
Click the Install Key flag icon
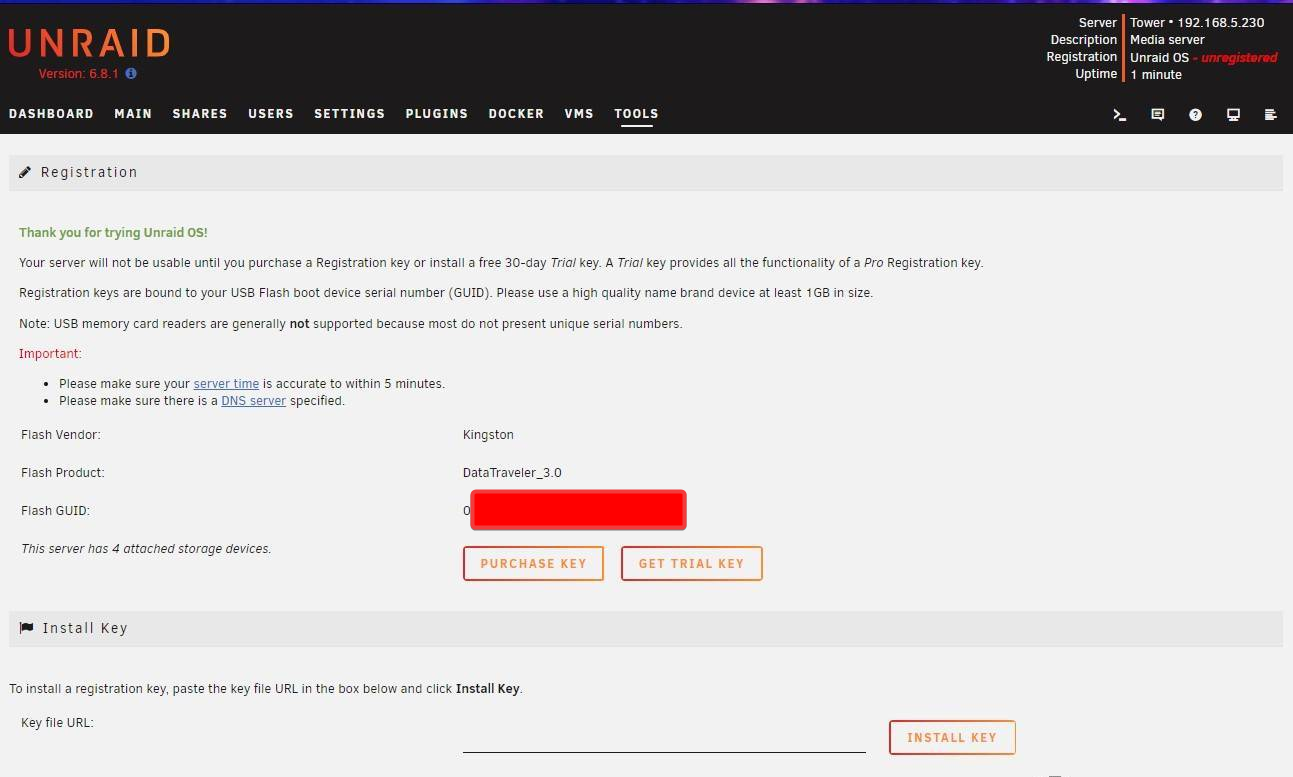[x=26, y=628]
